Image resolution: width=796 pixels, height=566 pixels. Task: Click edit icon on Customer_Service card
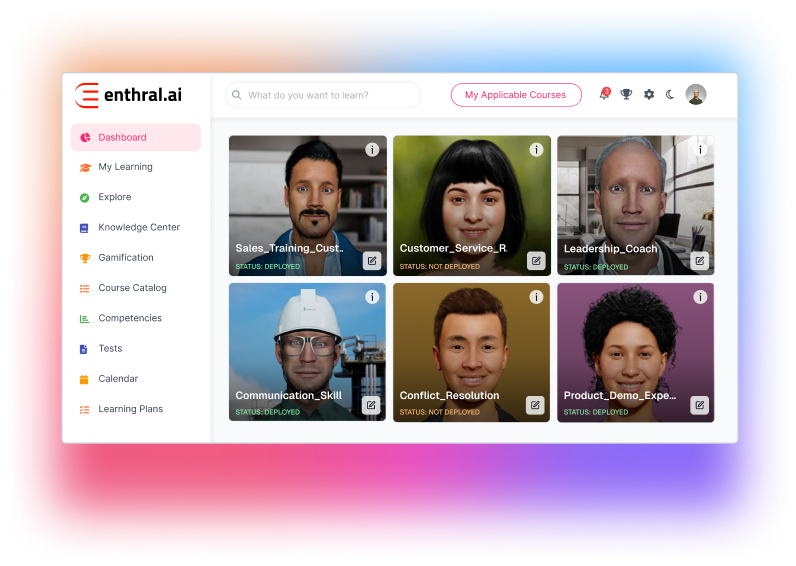pyautogui.click(x=536, y=261)
